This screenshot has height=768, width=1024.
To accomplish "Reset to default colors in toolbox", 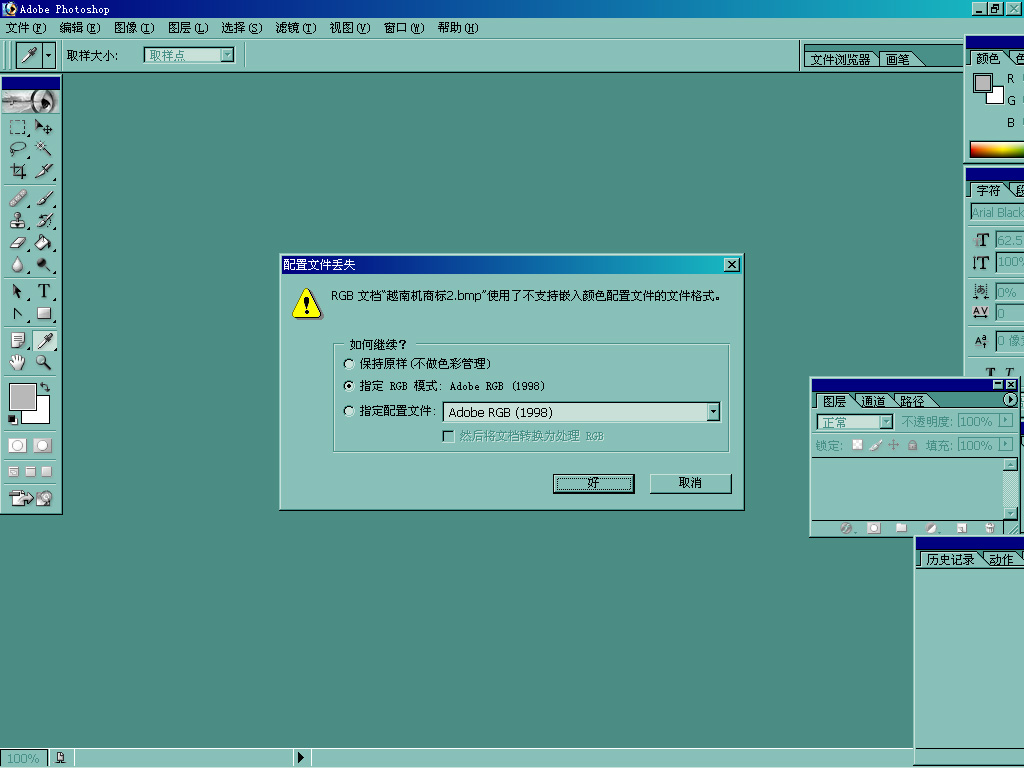I will (12, 419).
